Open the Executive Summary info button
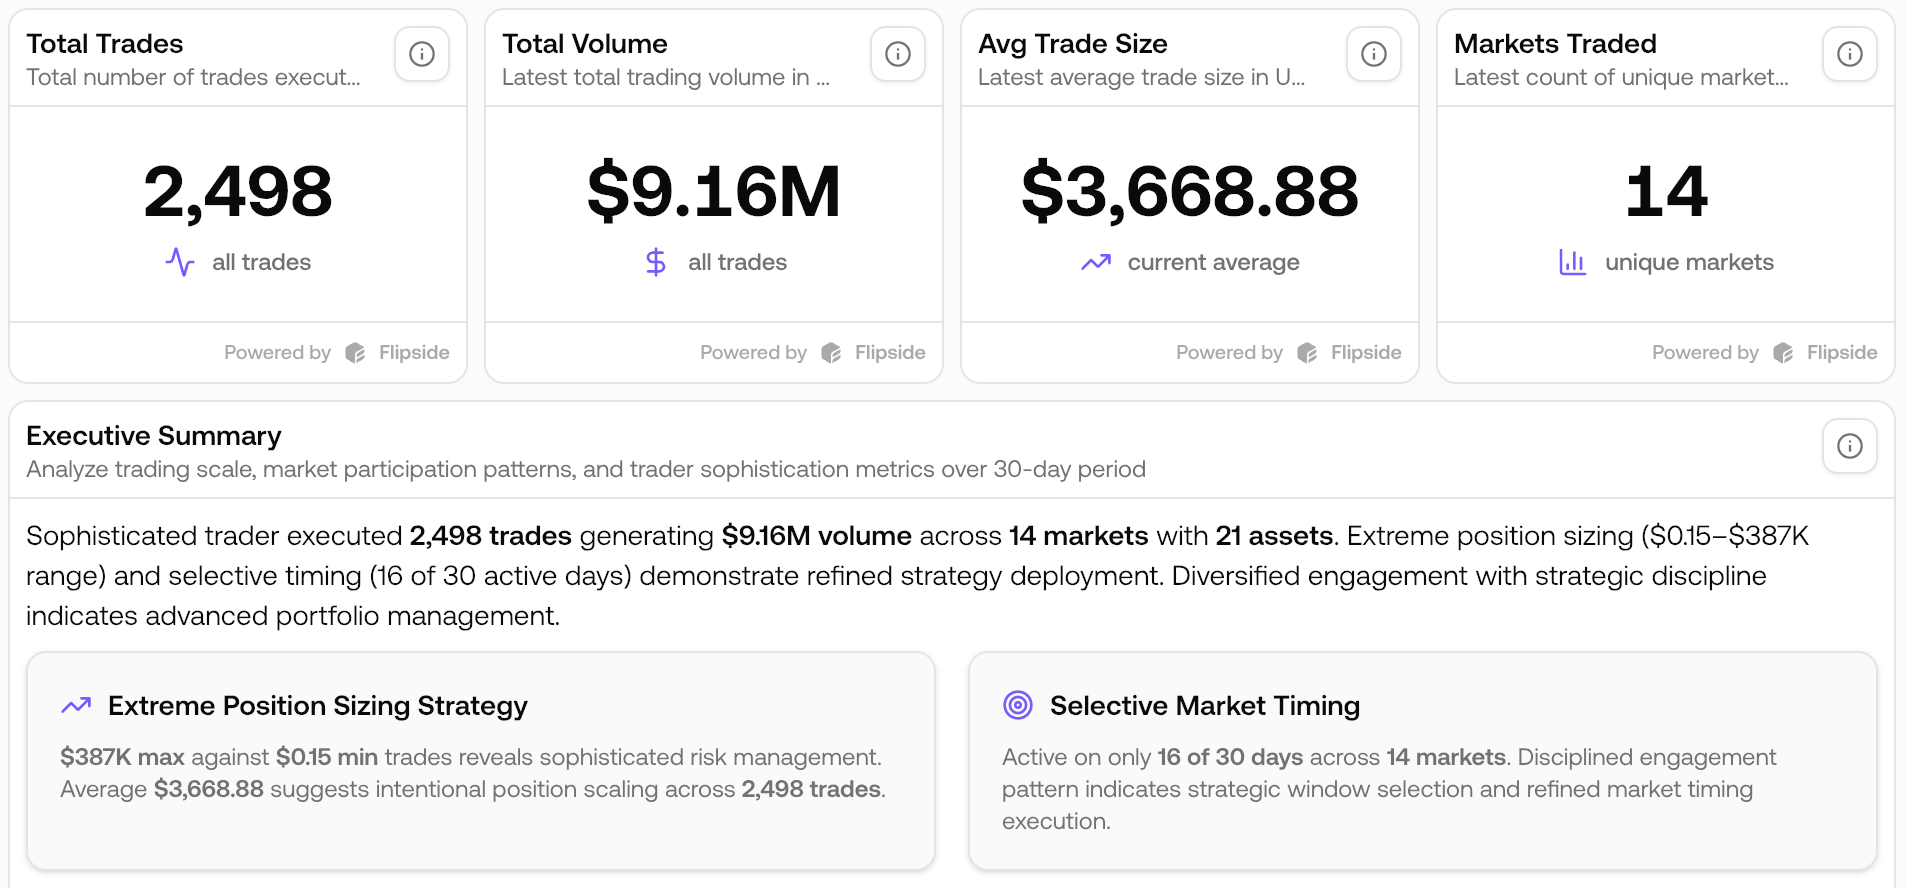The image size is (1906, 888). point(1850,446)
